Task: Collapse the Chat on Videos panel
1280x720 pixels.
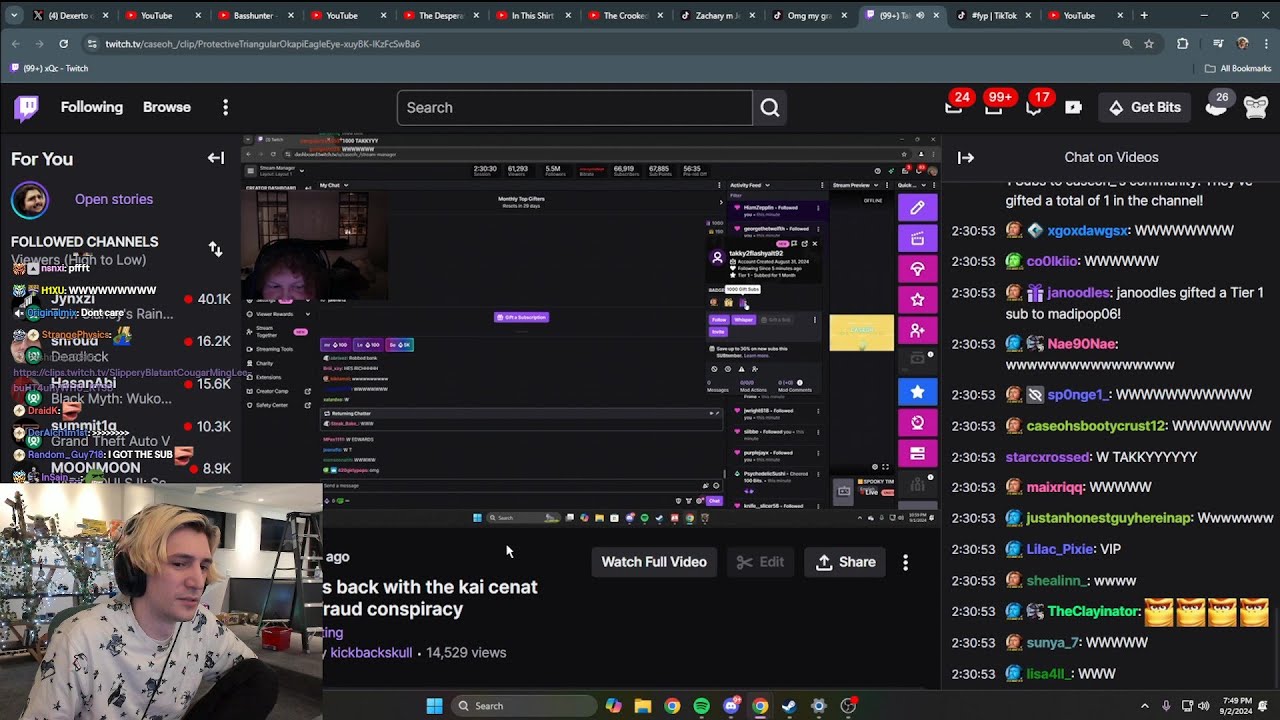Action: tap(966, 157)
